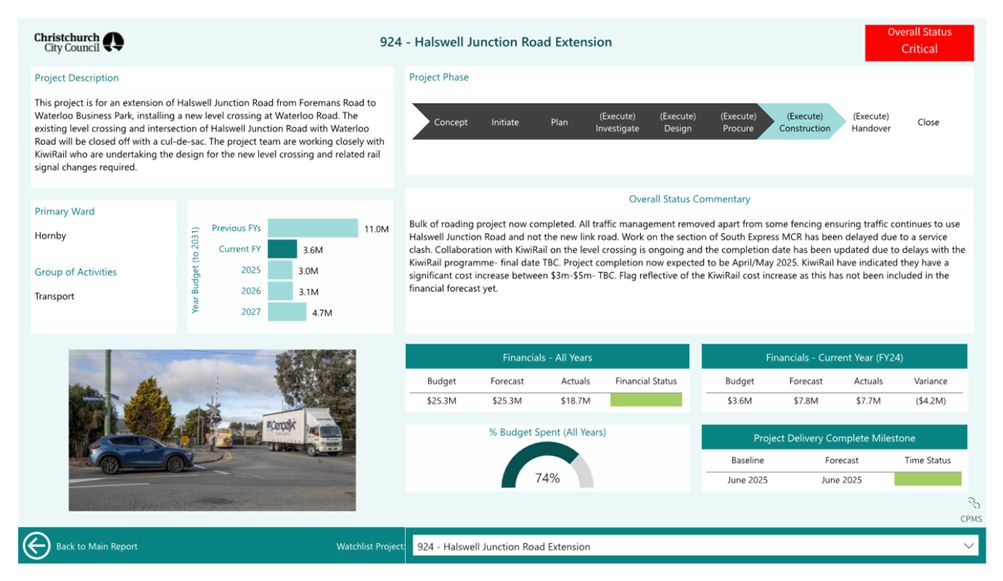This screenshot has width=1003, height=581.
Task: Click the Financials - Current Year (FY24) header
Action: (x=834, y=357)
